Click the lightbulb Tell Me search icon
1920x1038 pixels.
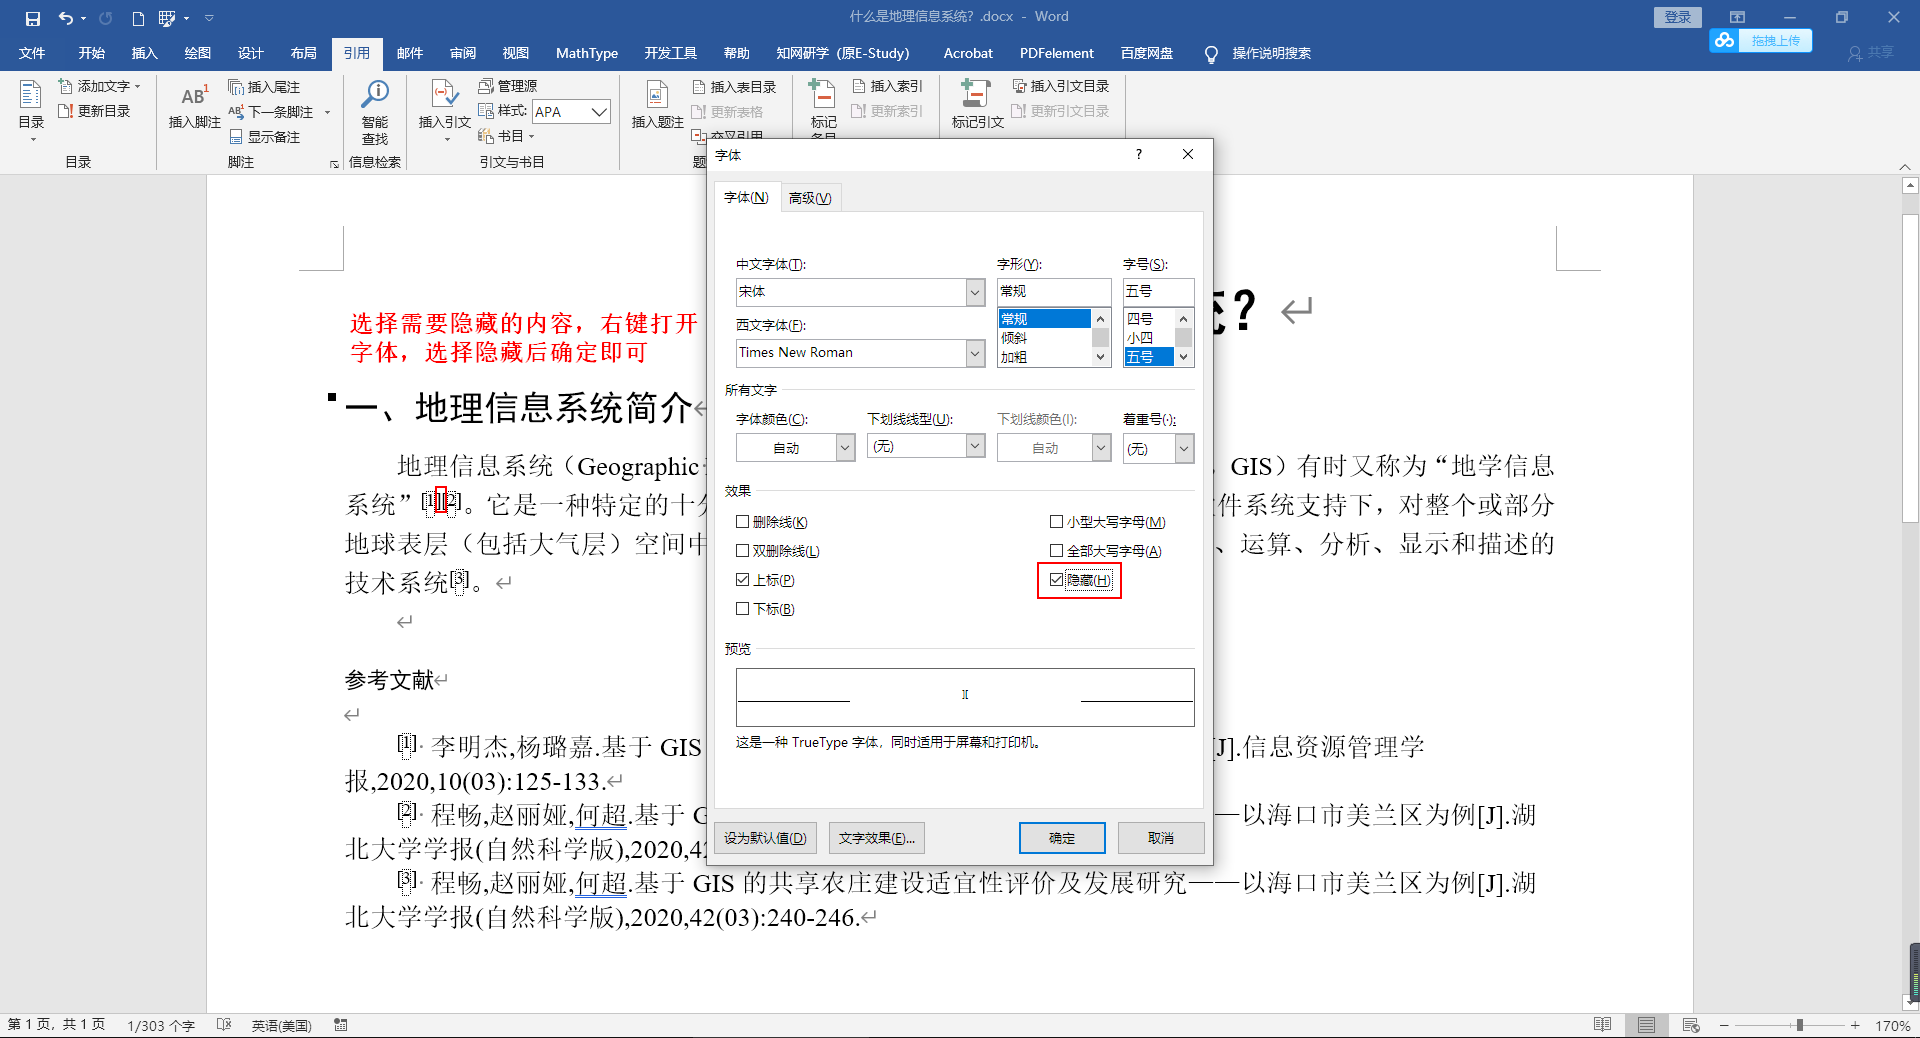point(1211,54)
